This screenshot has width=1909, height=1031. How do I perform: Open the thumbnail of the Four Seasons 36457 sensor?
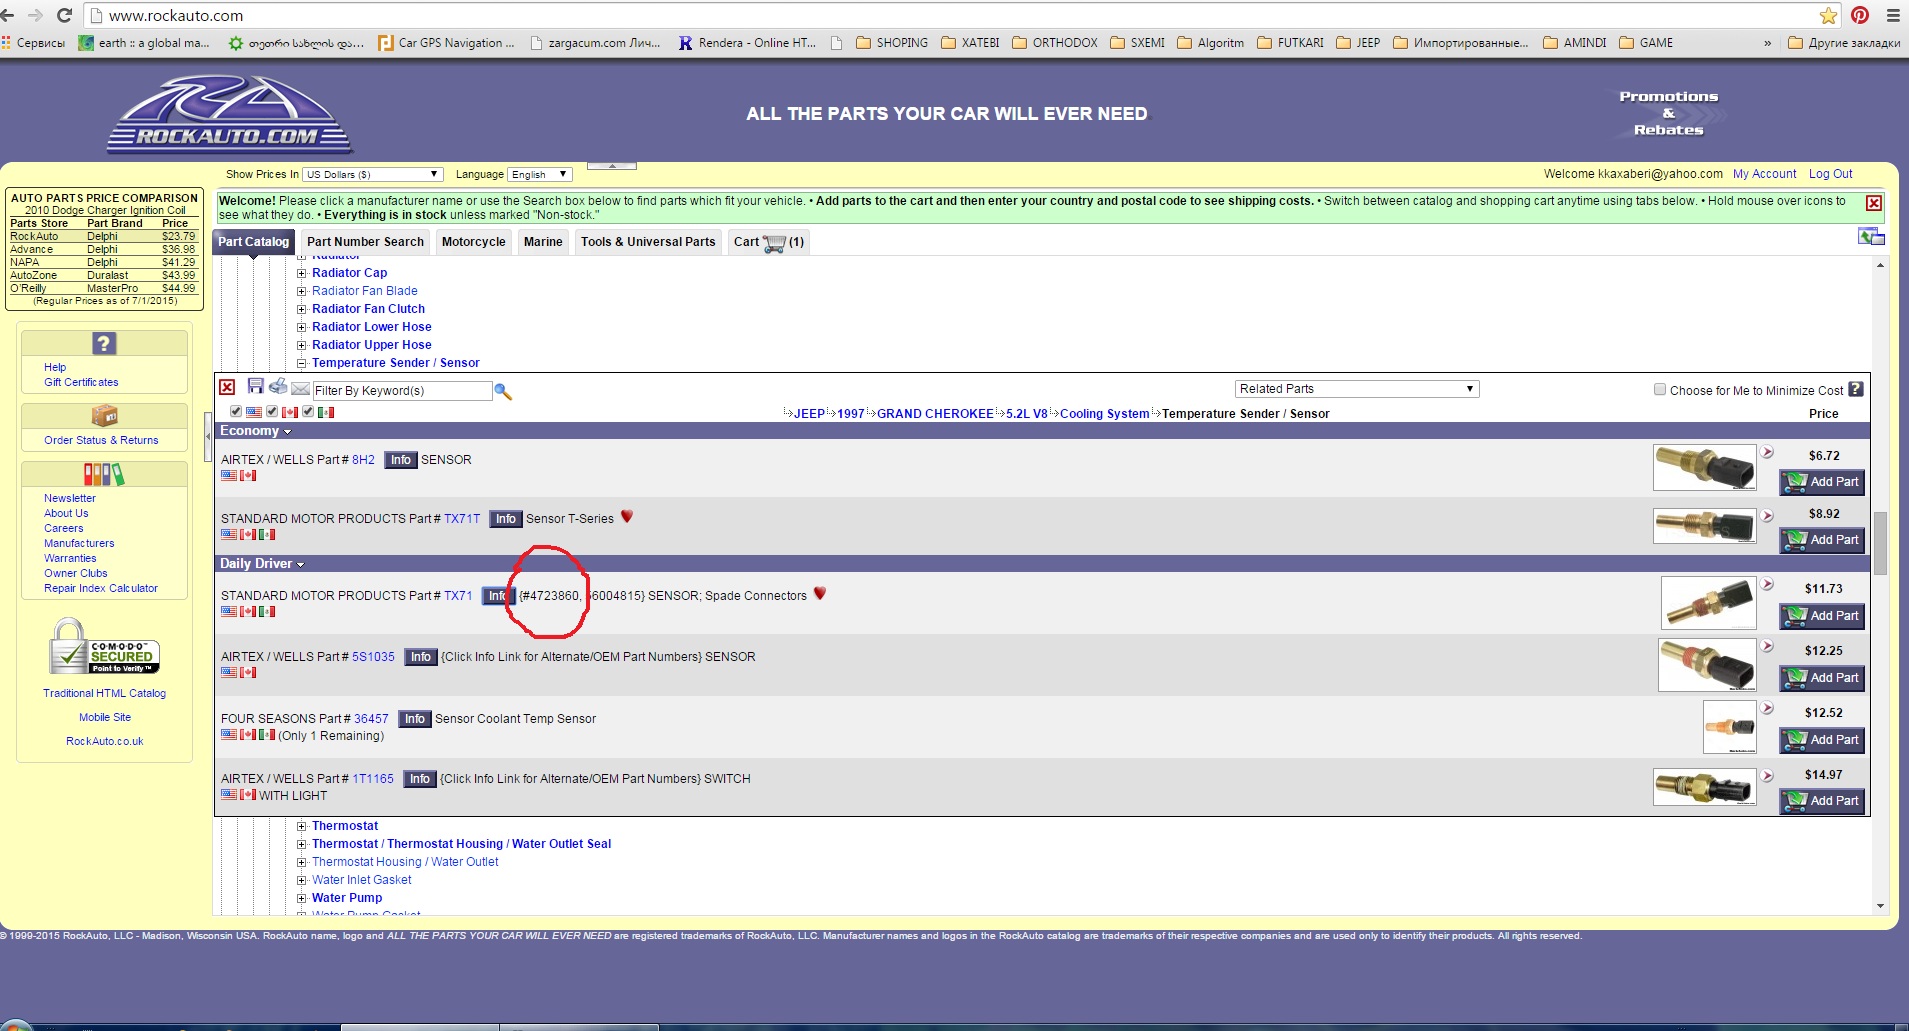pos(1729,727)
